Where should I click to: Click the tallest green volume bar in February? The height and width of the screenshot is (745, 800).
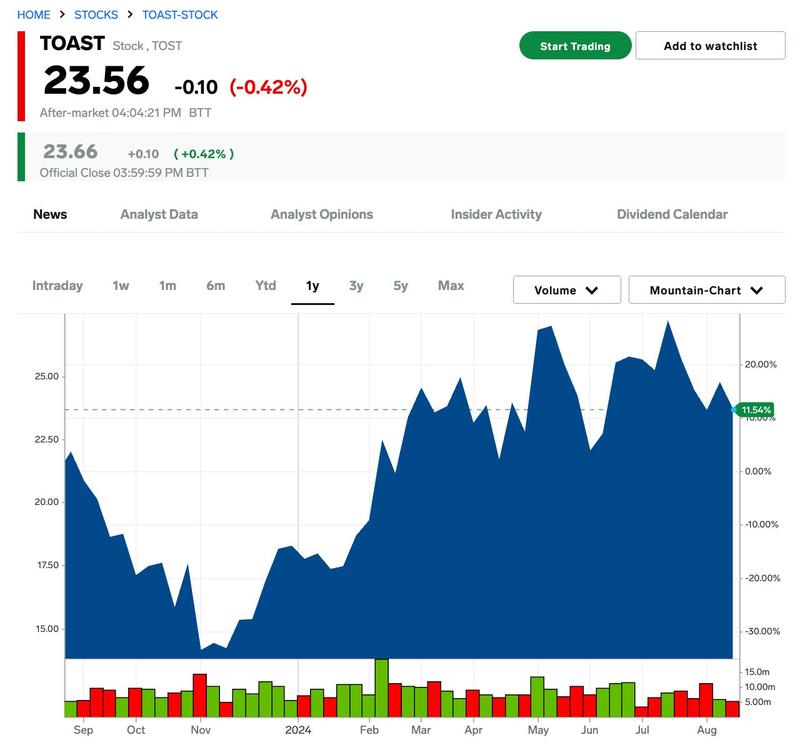point(381,688)
